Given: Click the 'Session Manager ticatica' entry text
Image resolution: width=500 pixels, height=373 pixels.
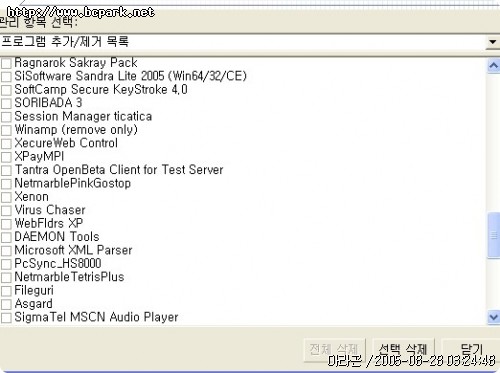Looking at the screenshot, I should click(83, 116).
